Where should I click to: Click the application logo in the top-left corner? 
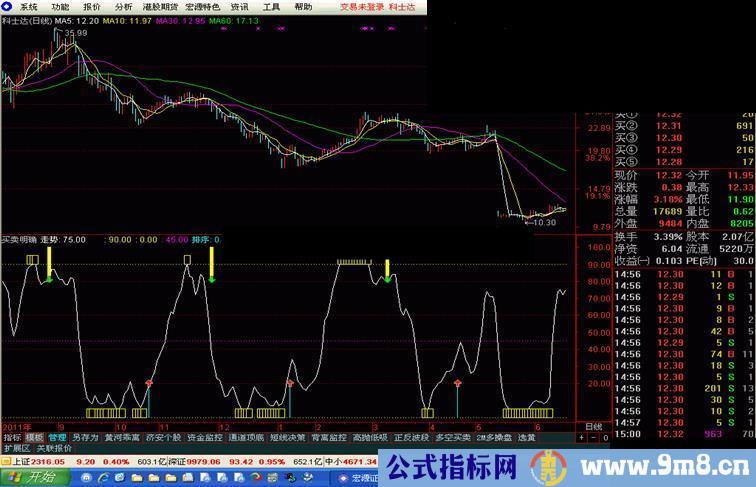[x=7, y=5]
